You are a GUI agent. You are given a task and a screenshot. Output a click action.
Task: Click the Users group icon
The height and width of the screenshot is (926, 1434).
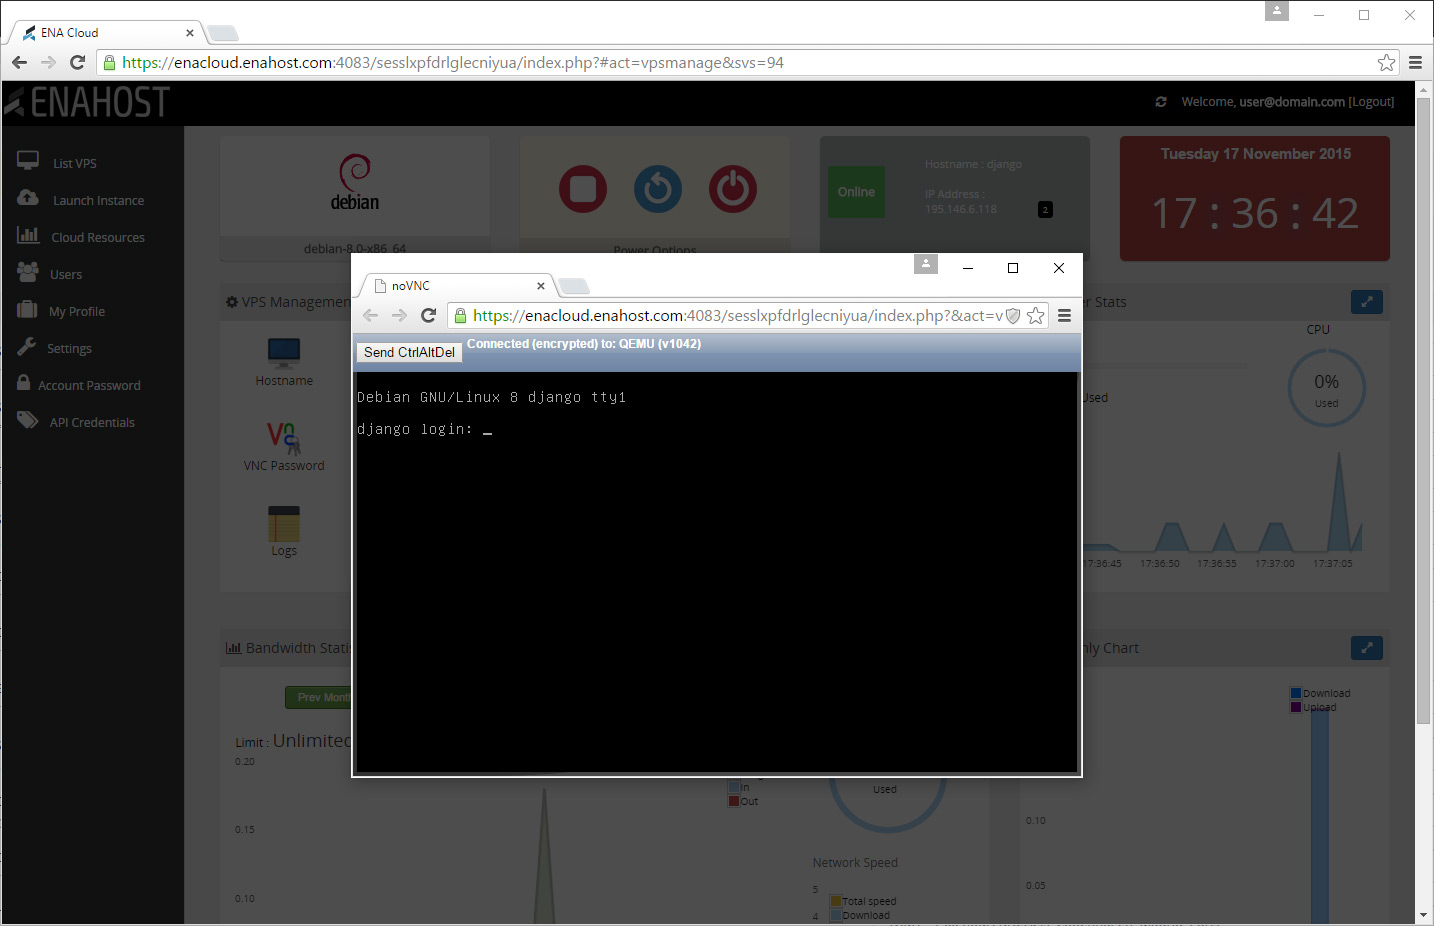coord(28,272)
